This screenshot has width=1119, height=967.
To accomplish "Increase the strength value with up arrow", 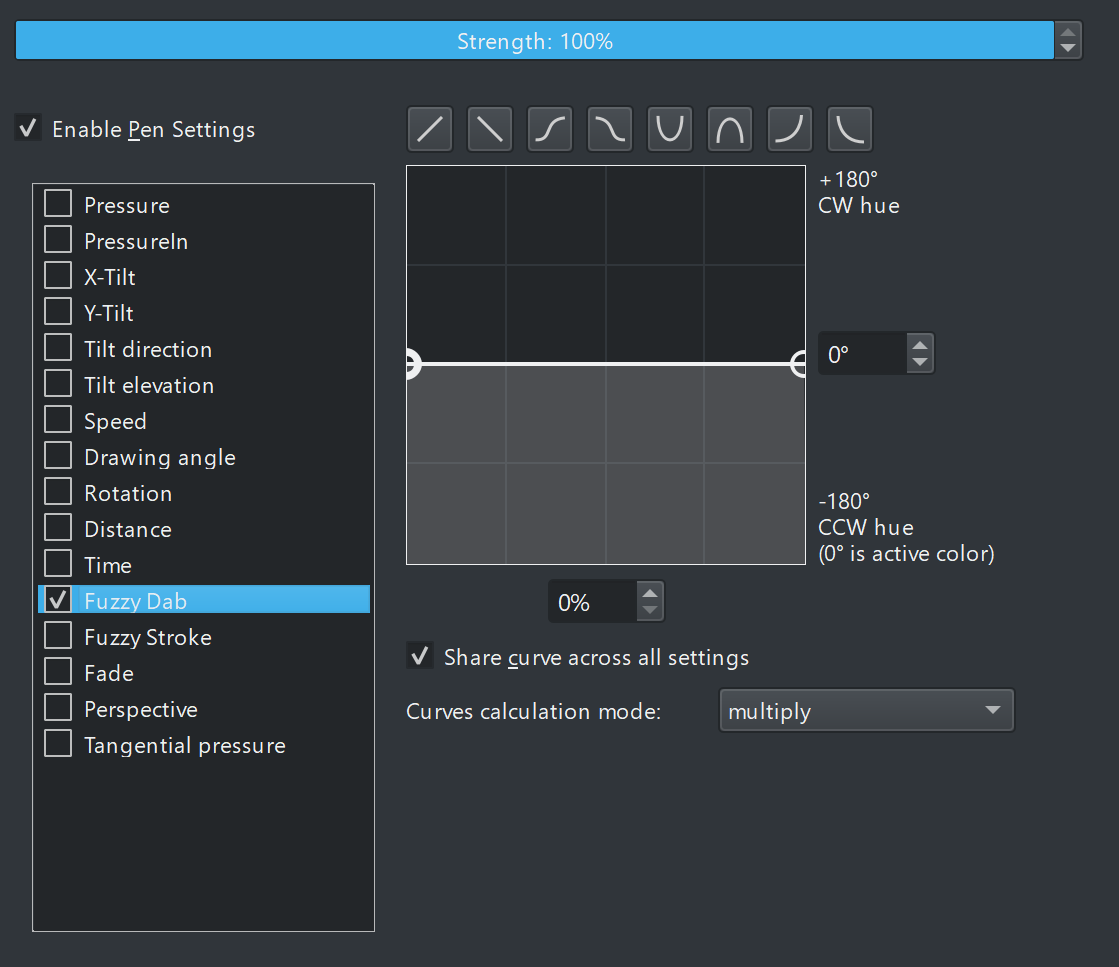I will coord(1068,32).
